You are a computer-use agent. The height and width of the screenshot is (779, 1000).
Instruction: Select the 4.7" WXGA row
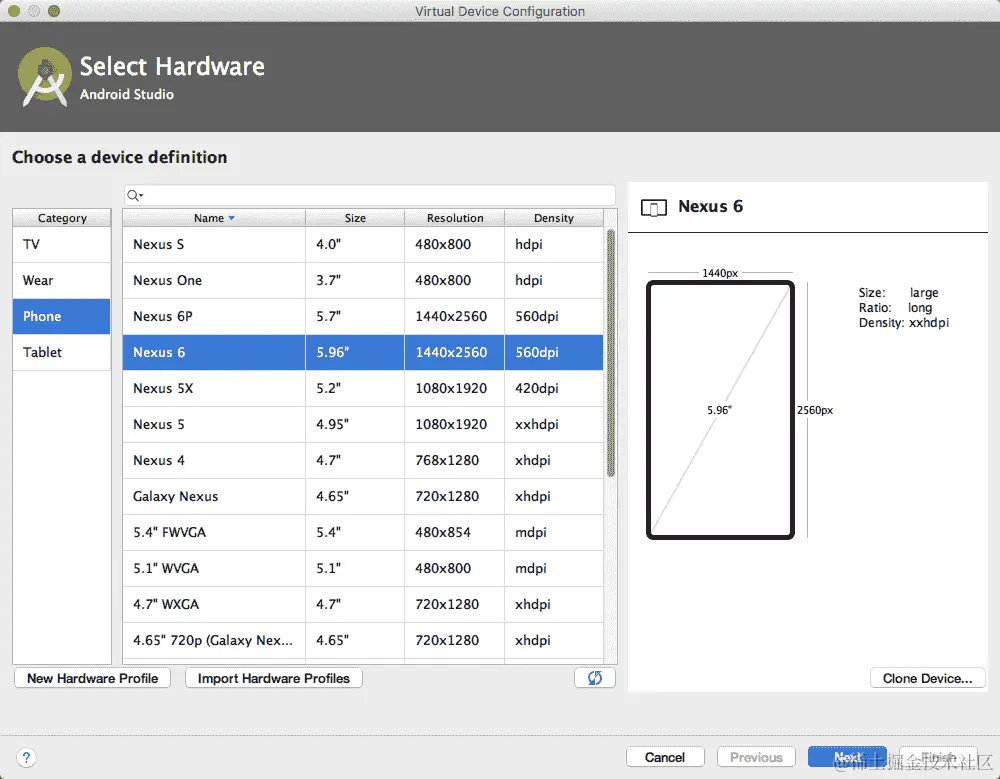tap(363, 604)
